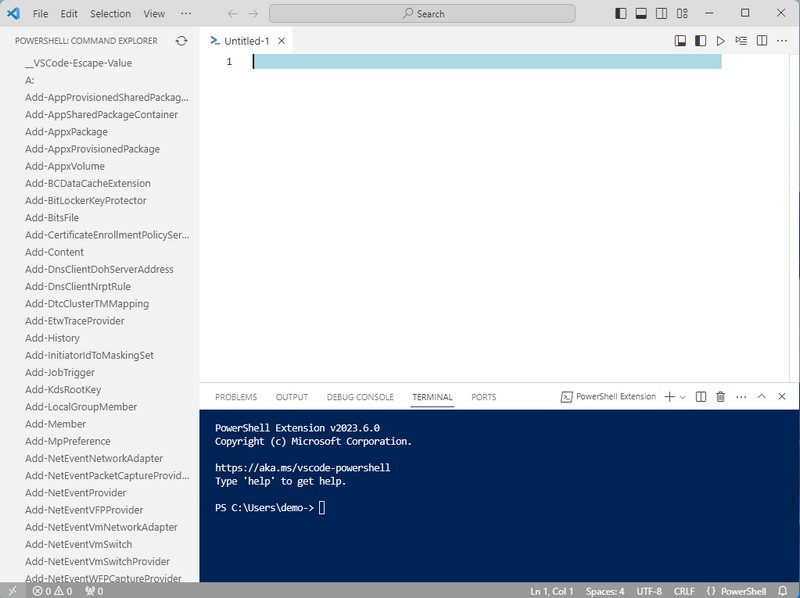Run selection in editor toolbar

pos(741,41)
